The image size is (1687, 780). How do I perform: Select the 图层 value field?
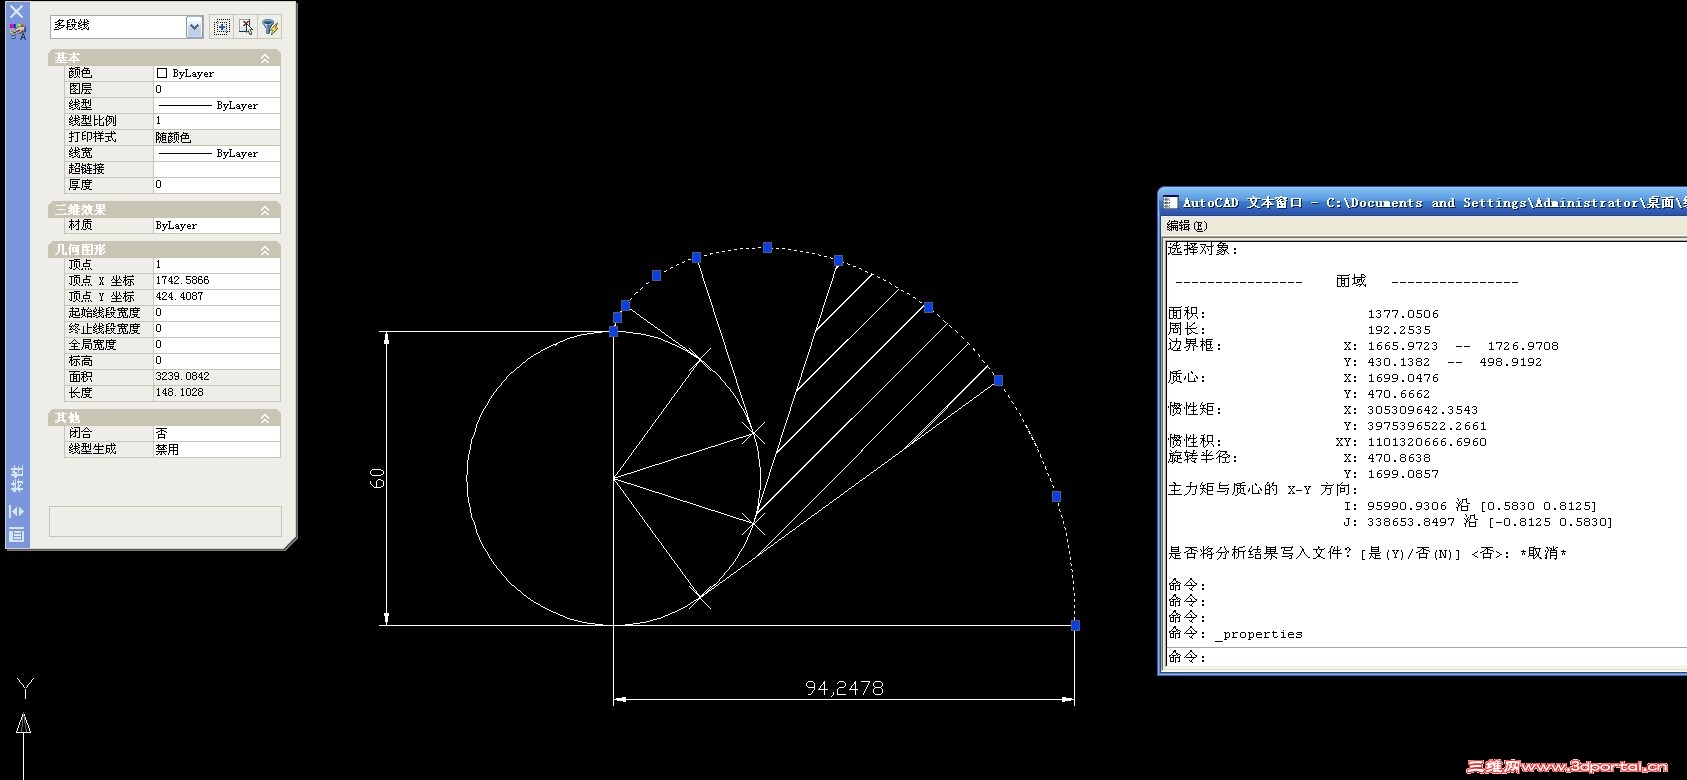(216, 89)
